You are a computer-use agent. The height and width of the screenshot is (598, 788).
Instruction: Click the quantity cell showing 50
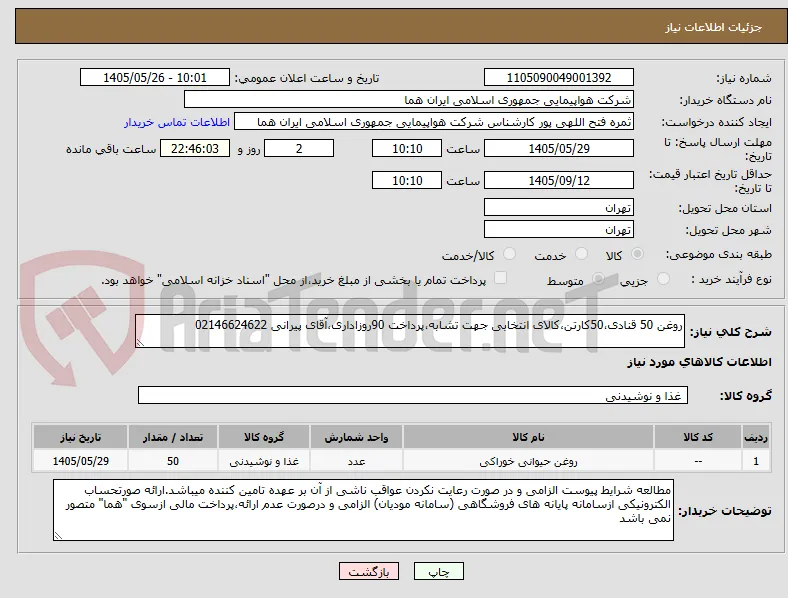tap(173, 461)
